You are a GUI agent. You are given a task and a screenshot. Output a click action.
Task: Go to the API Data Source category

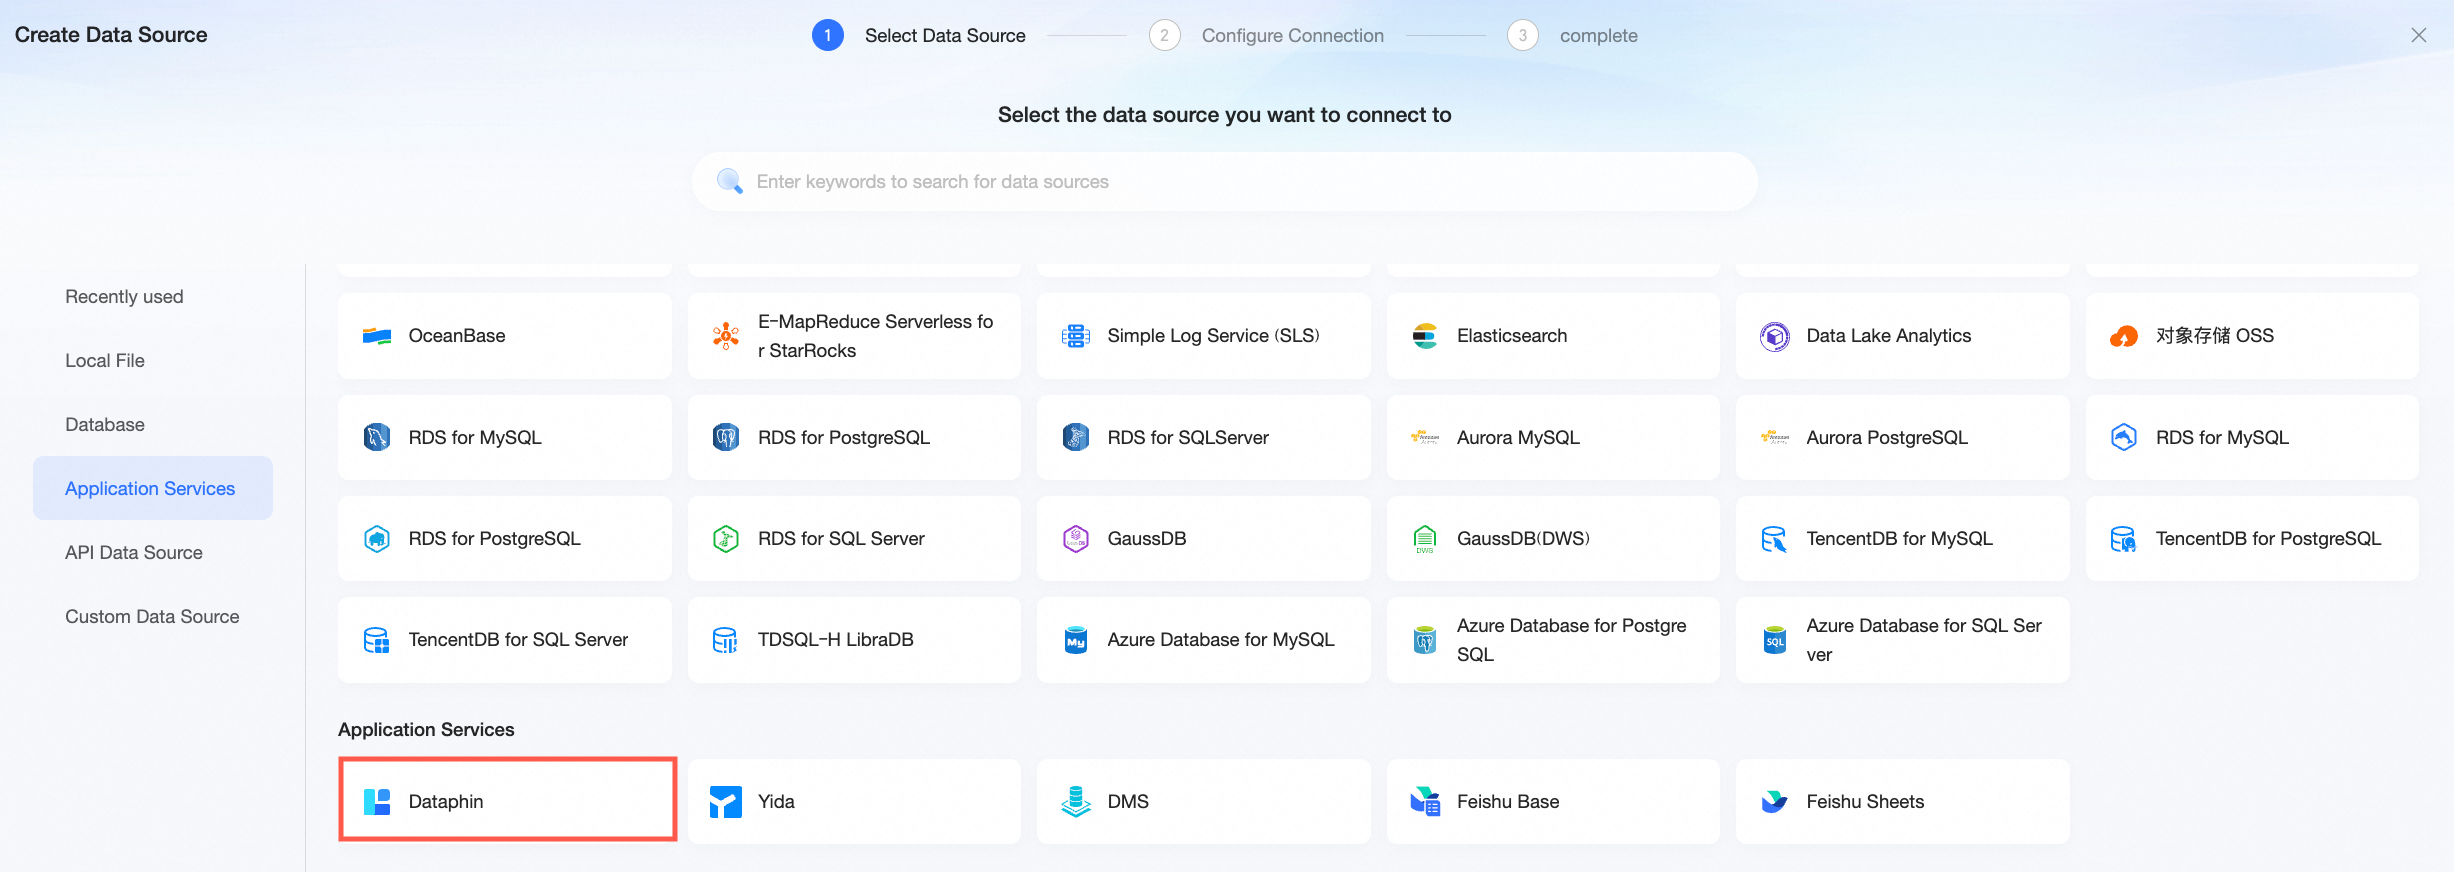(134, 553)
